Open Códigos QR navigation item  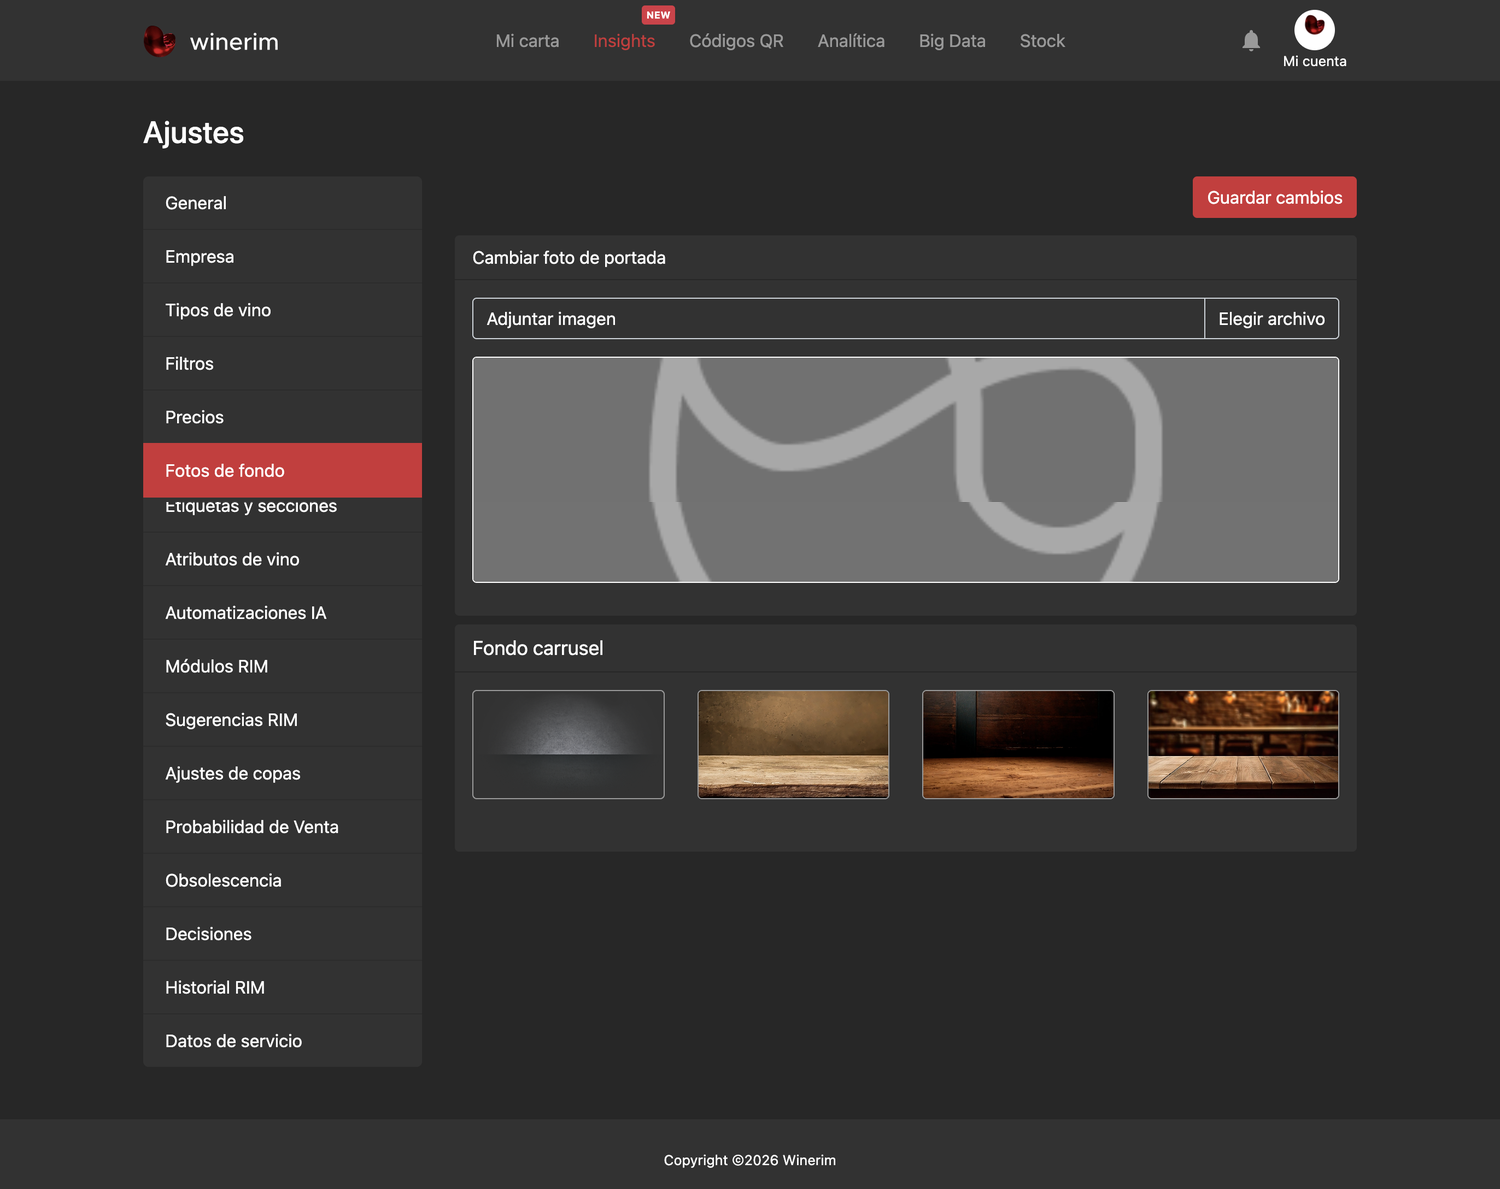(x=736, y=41)
